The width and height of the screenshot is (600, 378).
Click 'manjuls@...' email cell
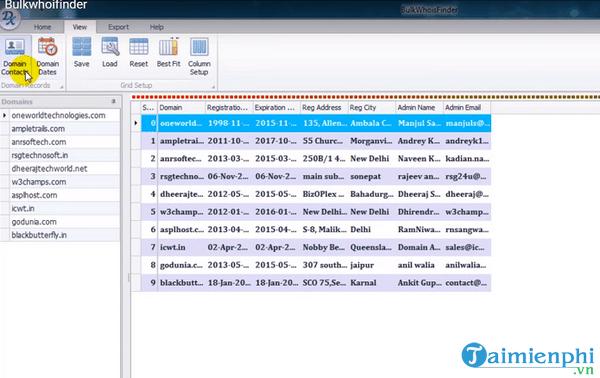click(467, 123)
